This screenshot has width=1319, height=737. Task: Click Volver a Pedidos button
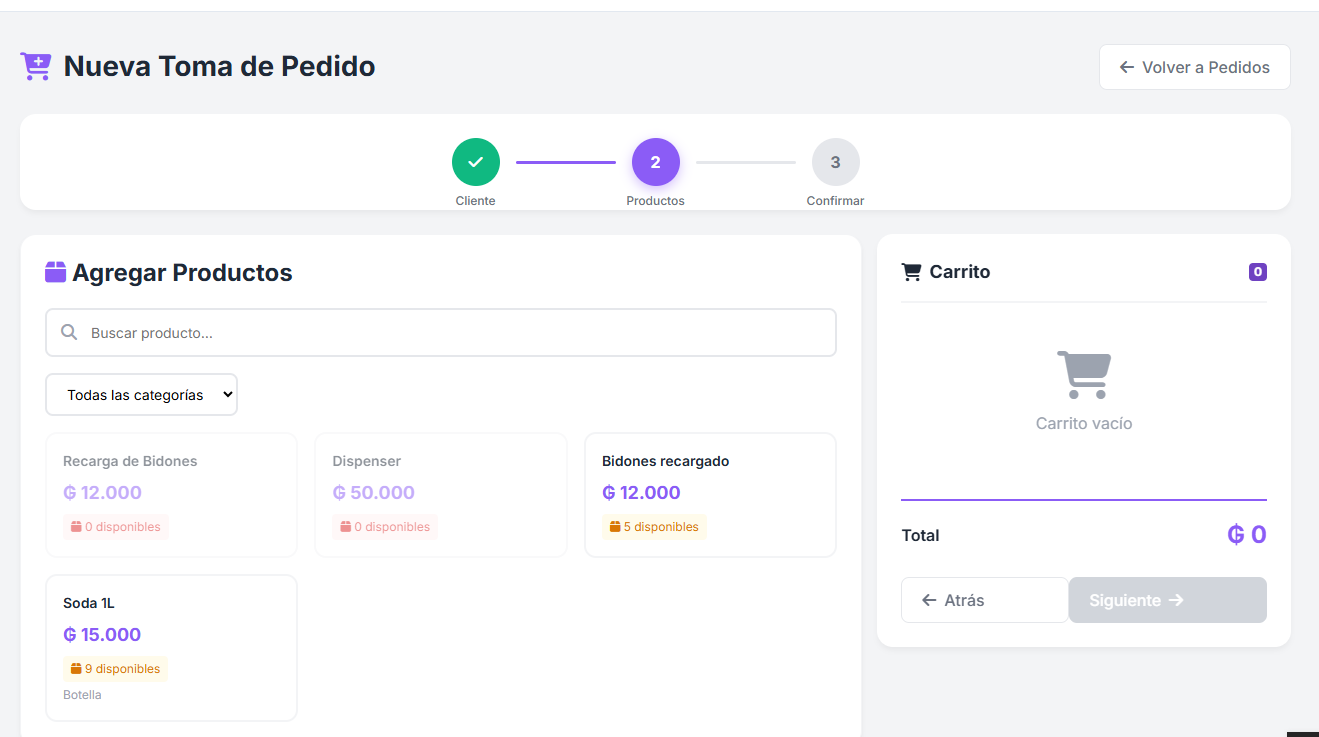(x=1194, y=67)
